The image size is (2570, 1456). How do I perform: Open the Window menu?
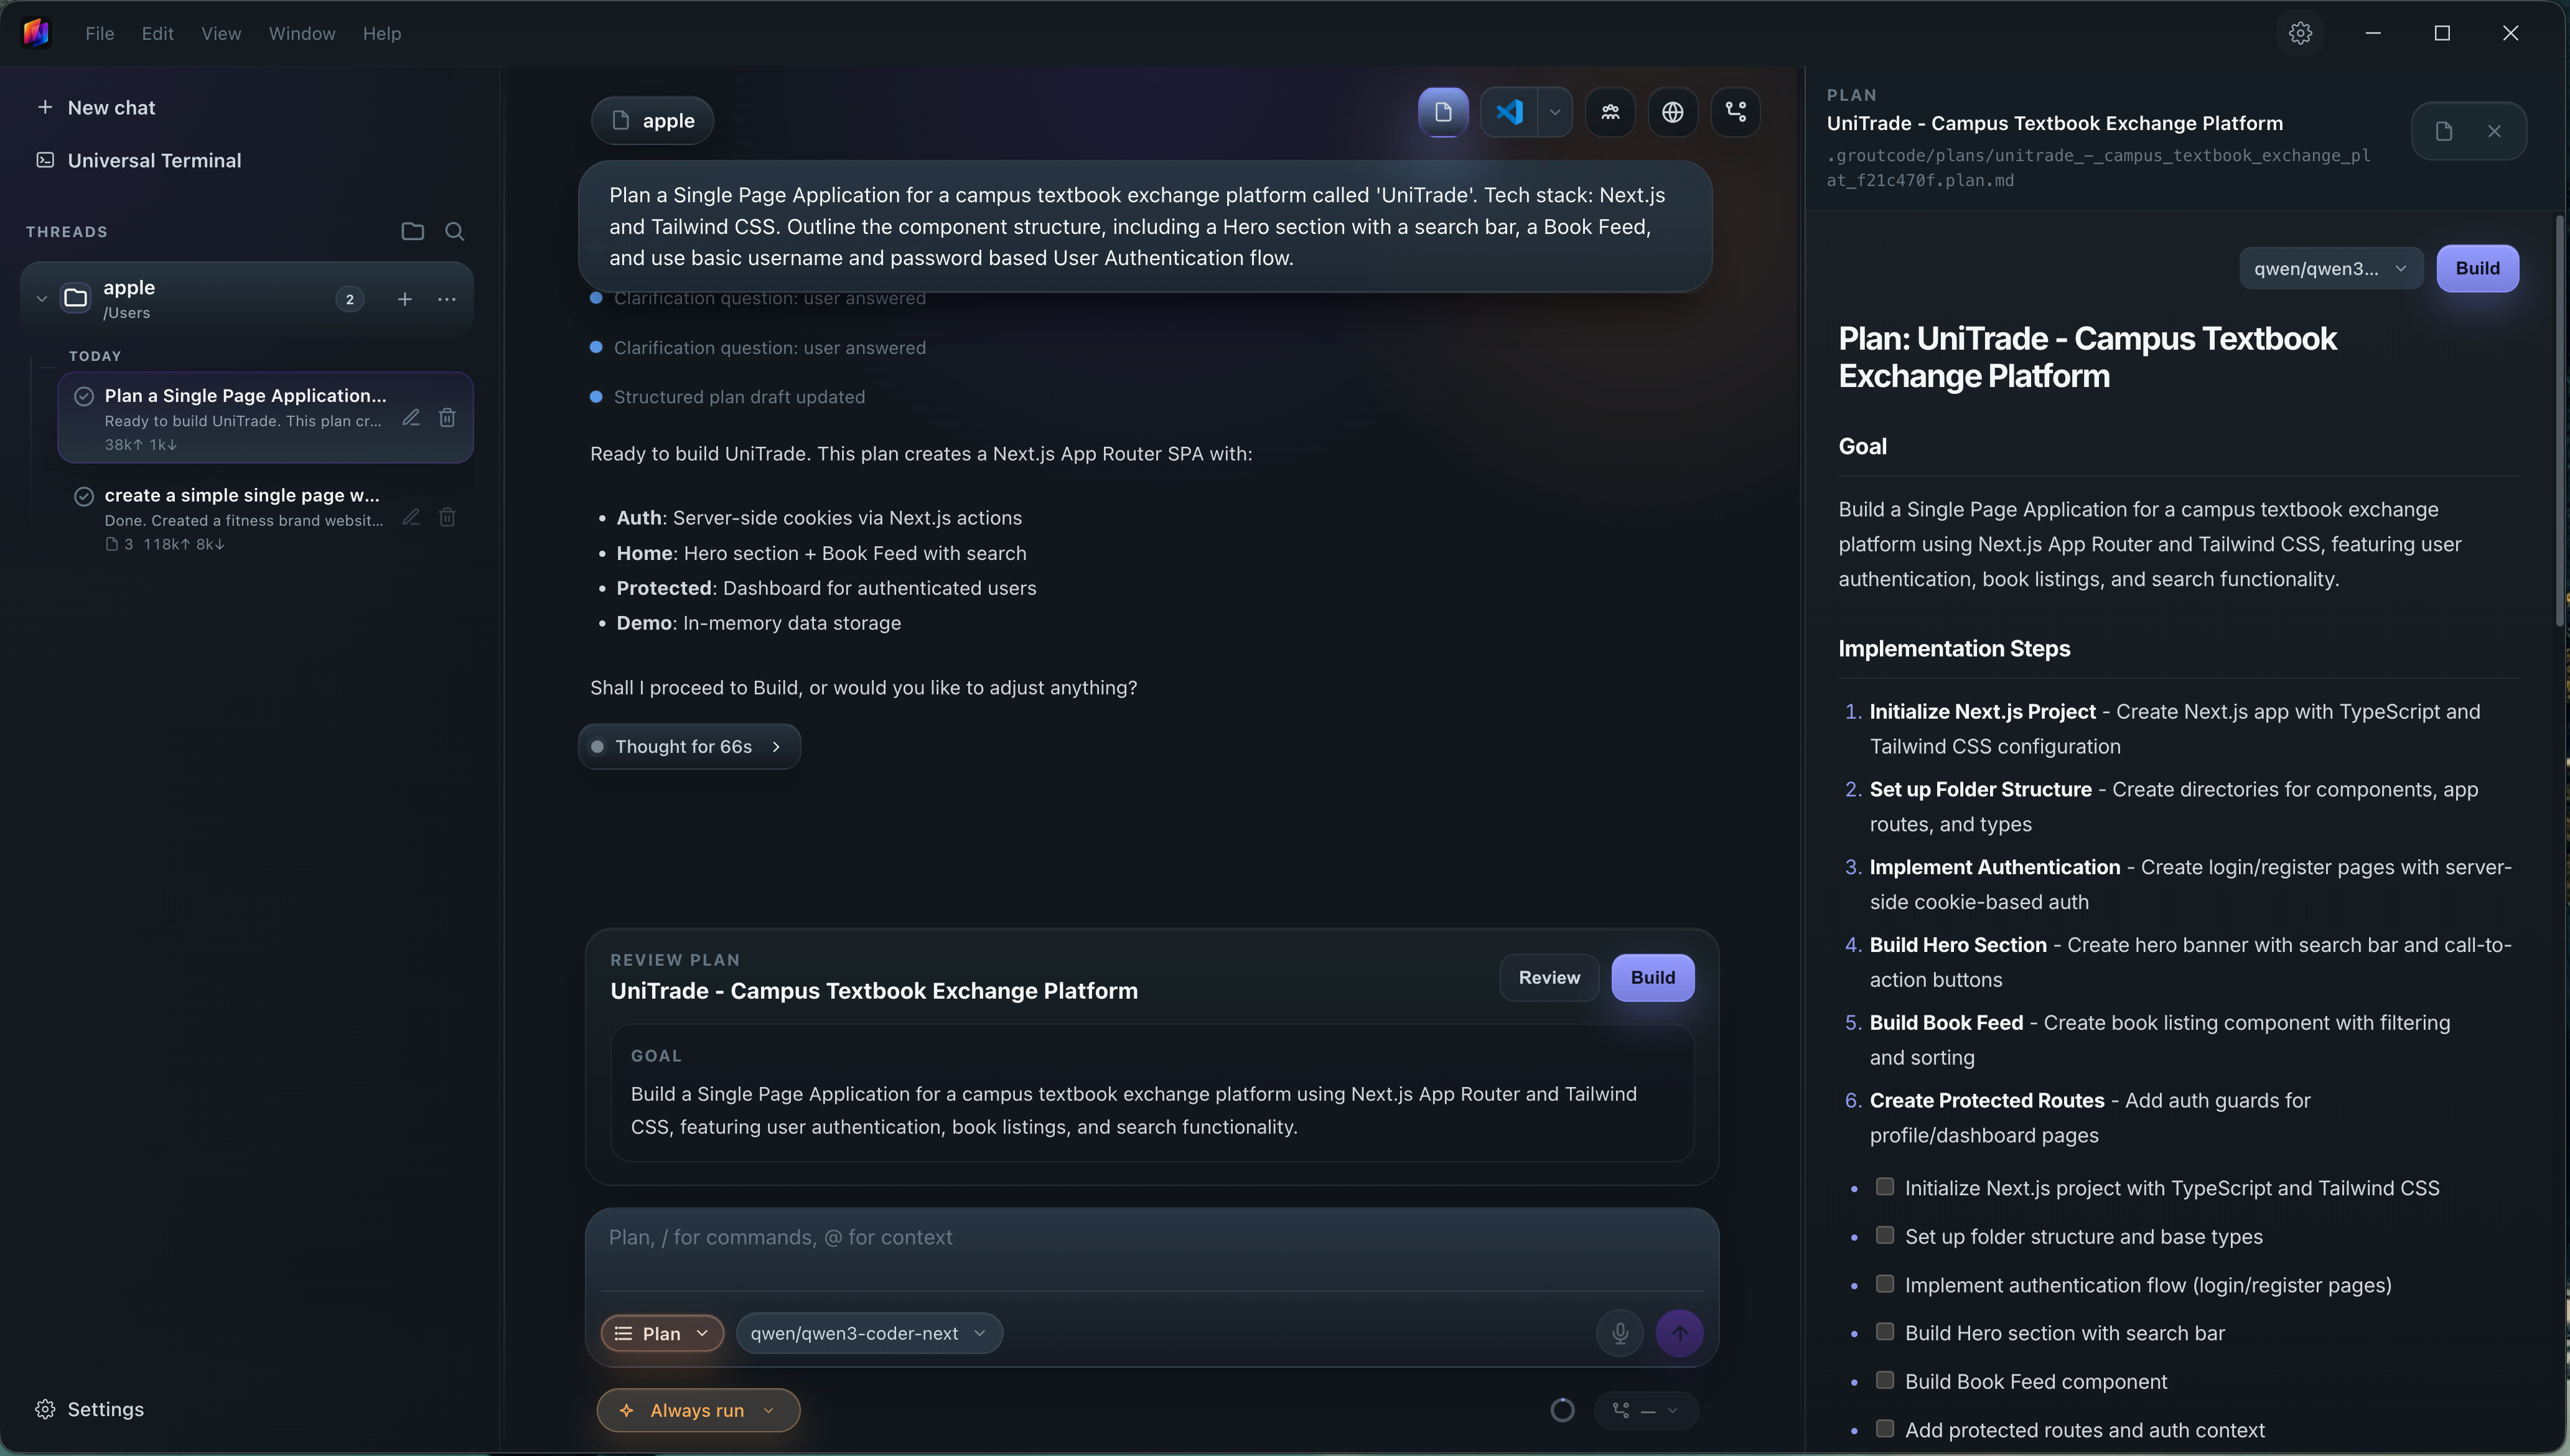click(x=302, y=33)
